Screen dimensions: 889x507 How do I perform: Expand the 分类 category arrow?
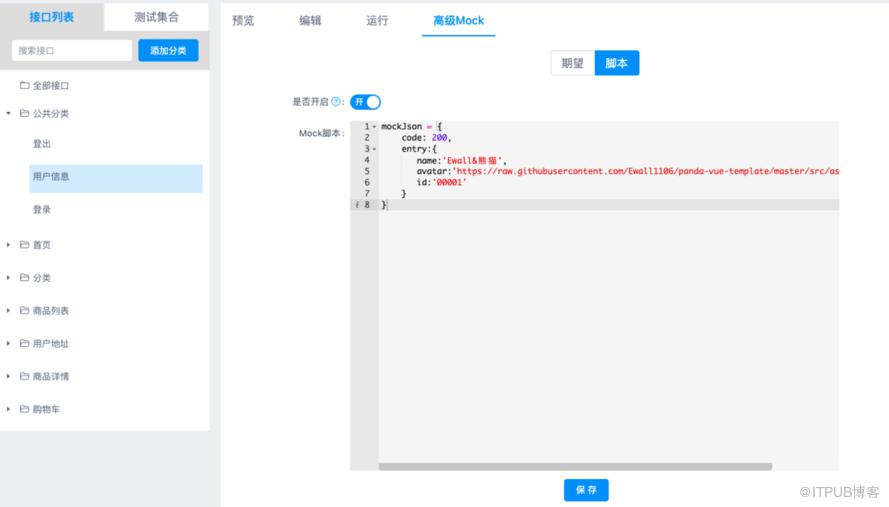coord(9,278)
